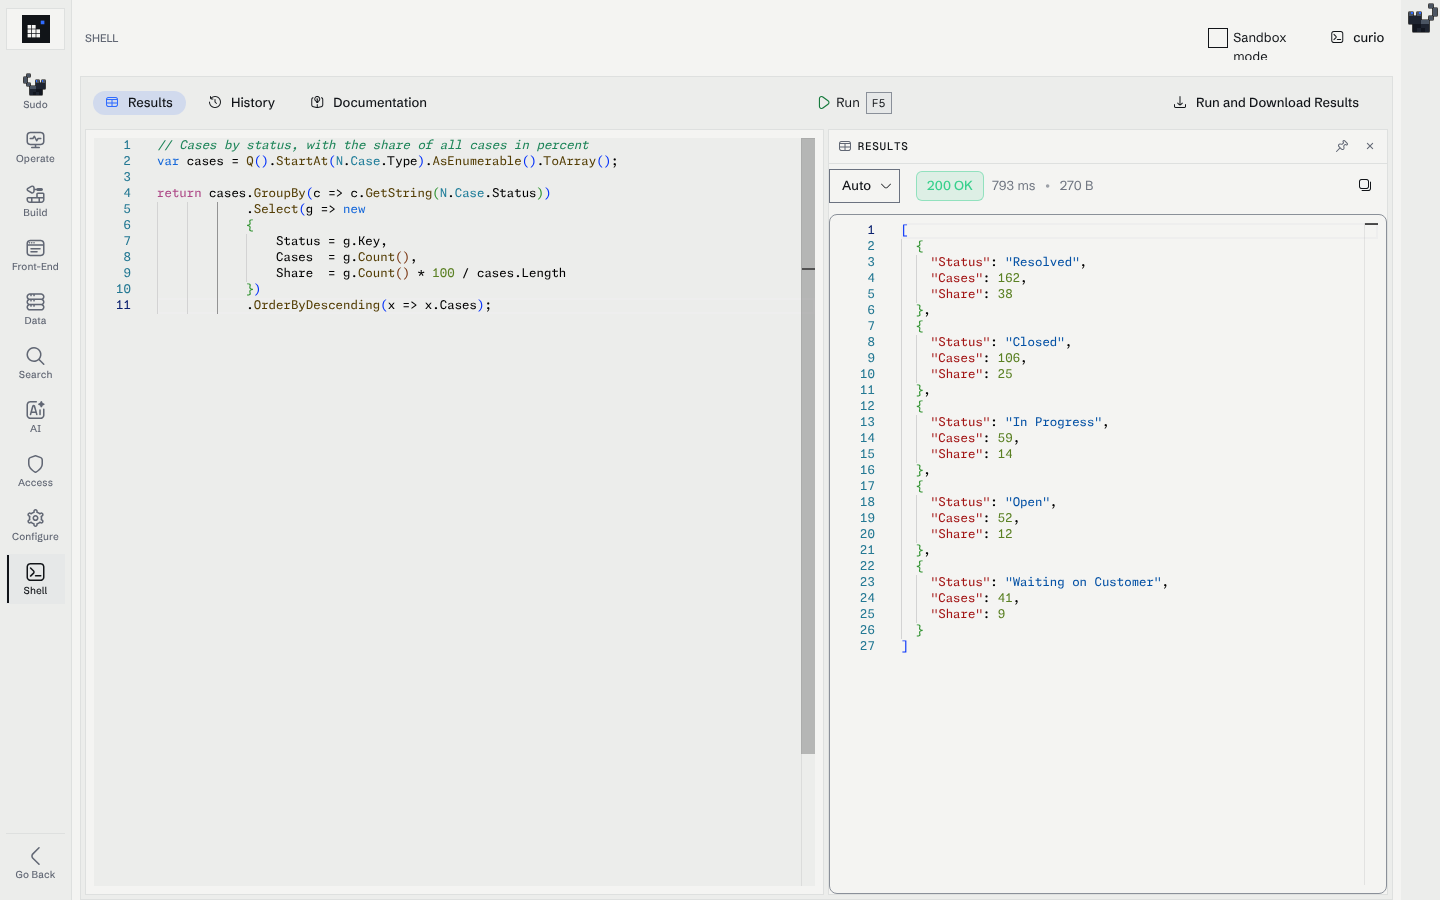This screenshot has height=900, width=1440.
Task: Click the "Resolved" status value in results
Action: pos(1042,262)
